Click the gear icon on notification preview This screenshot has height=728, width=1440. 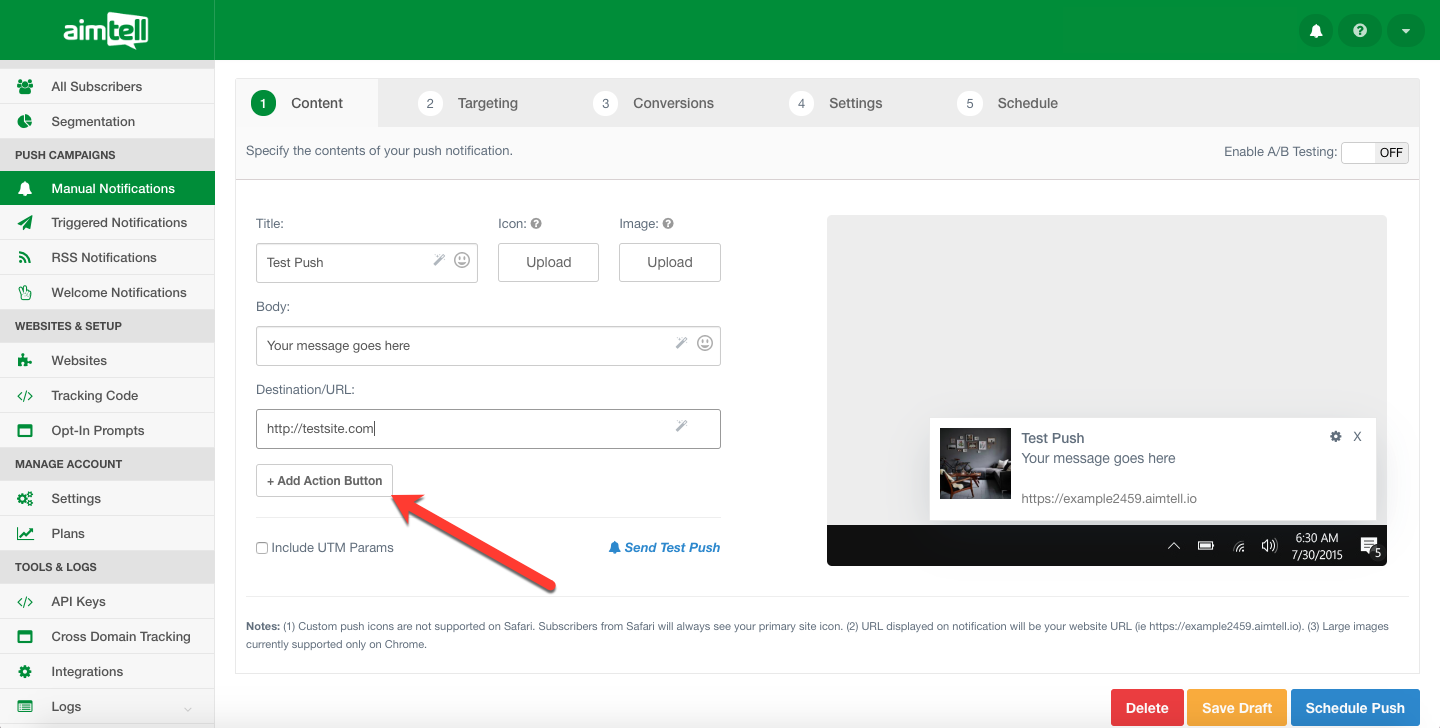[x=1335, y=437]
